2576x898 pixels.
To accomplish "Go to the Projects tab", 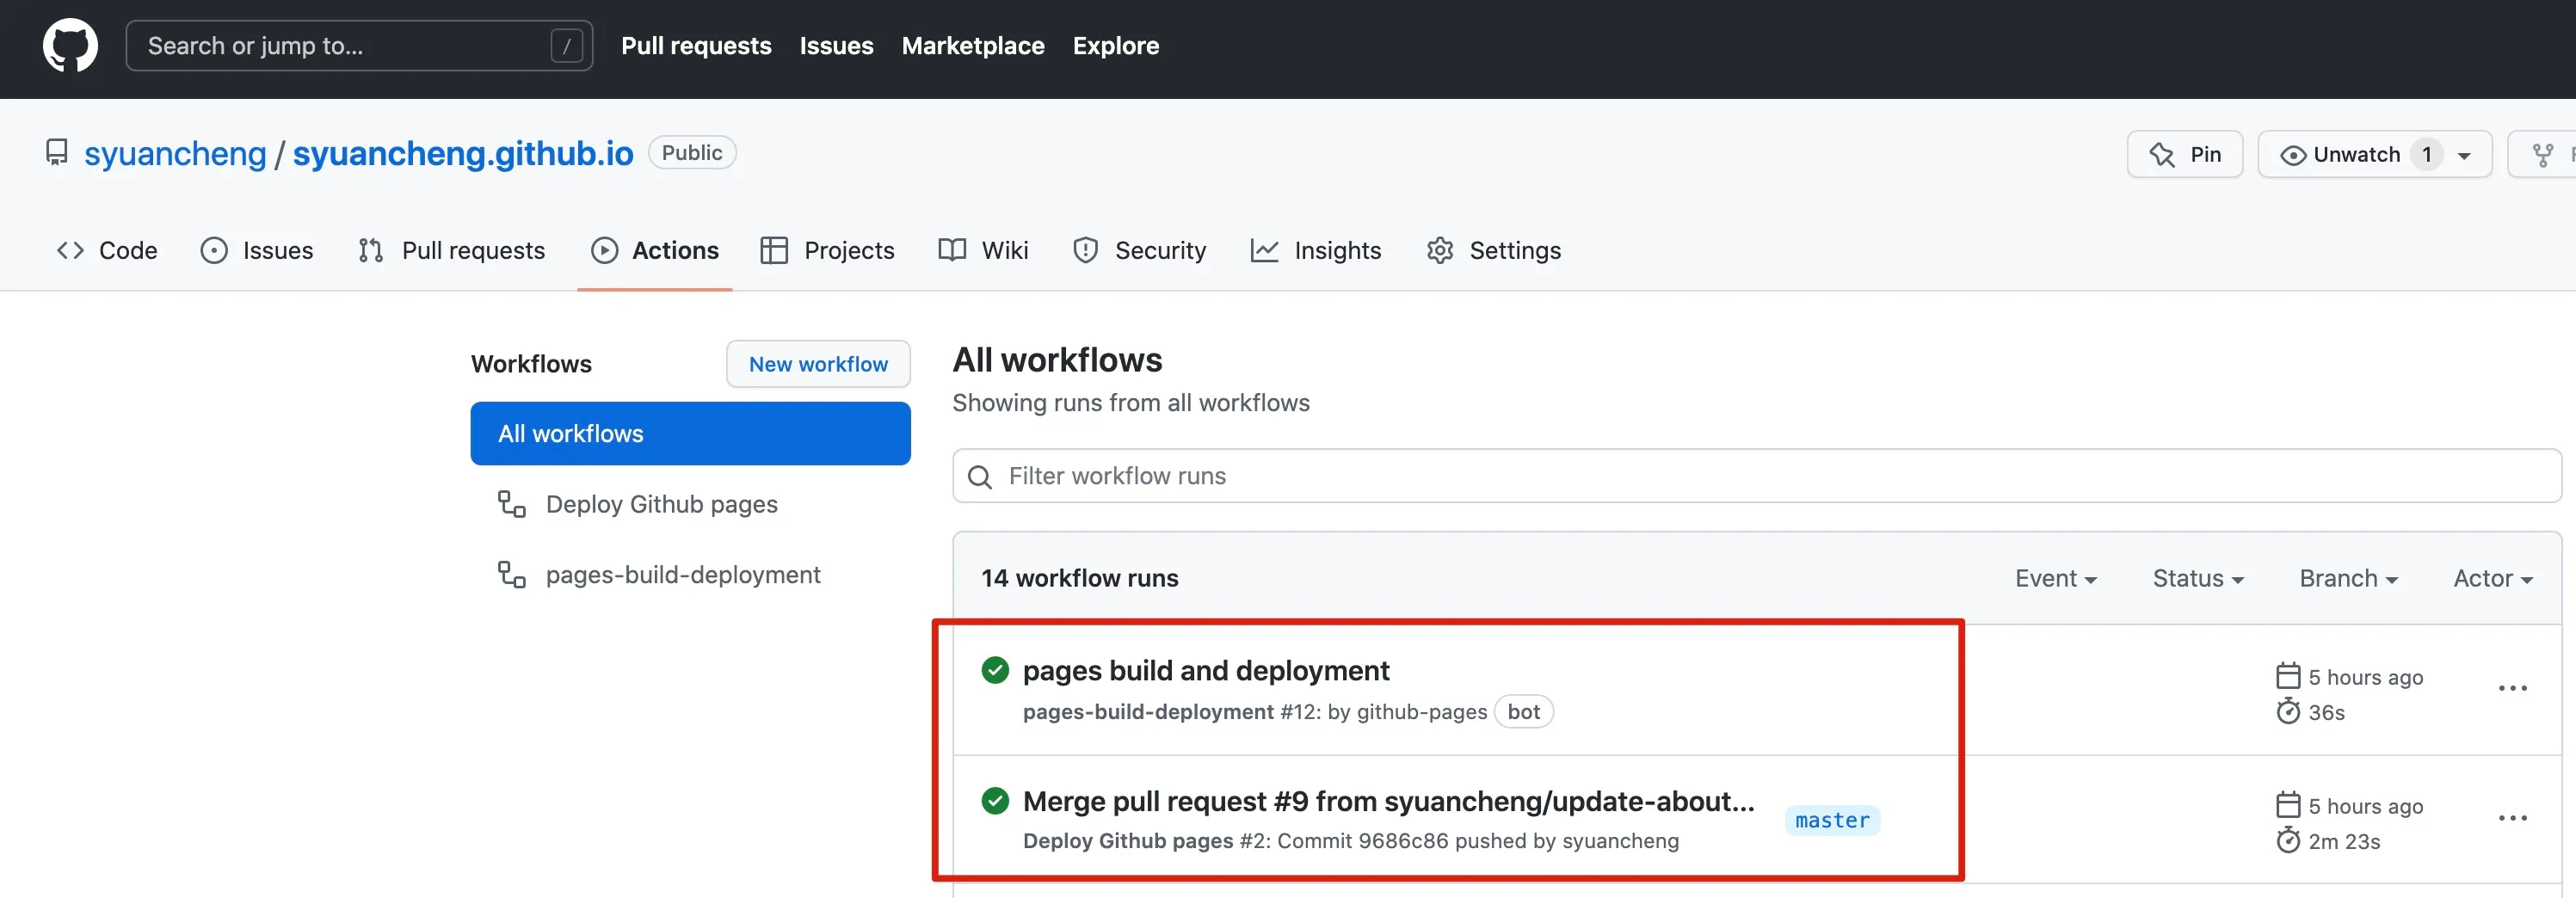I will tap(827, 250).
